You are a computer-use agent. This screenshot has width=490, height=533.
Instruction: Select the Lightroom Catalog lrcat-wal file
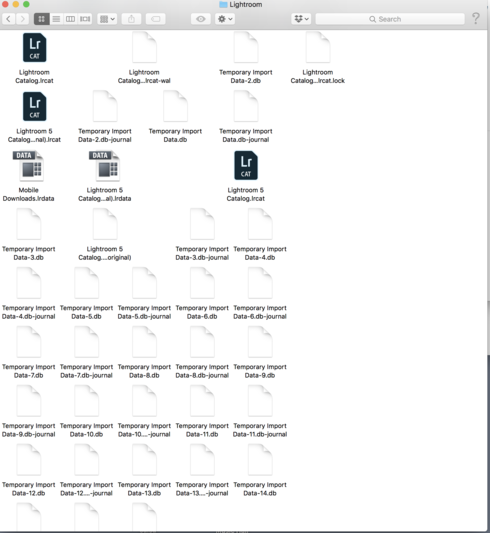(x=144, y=48)
